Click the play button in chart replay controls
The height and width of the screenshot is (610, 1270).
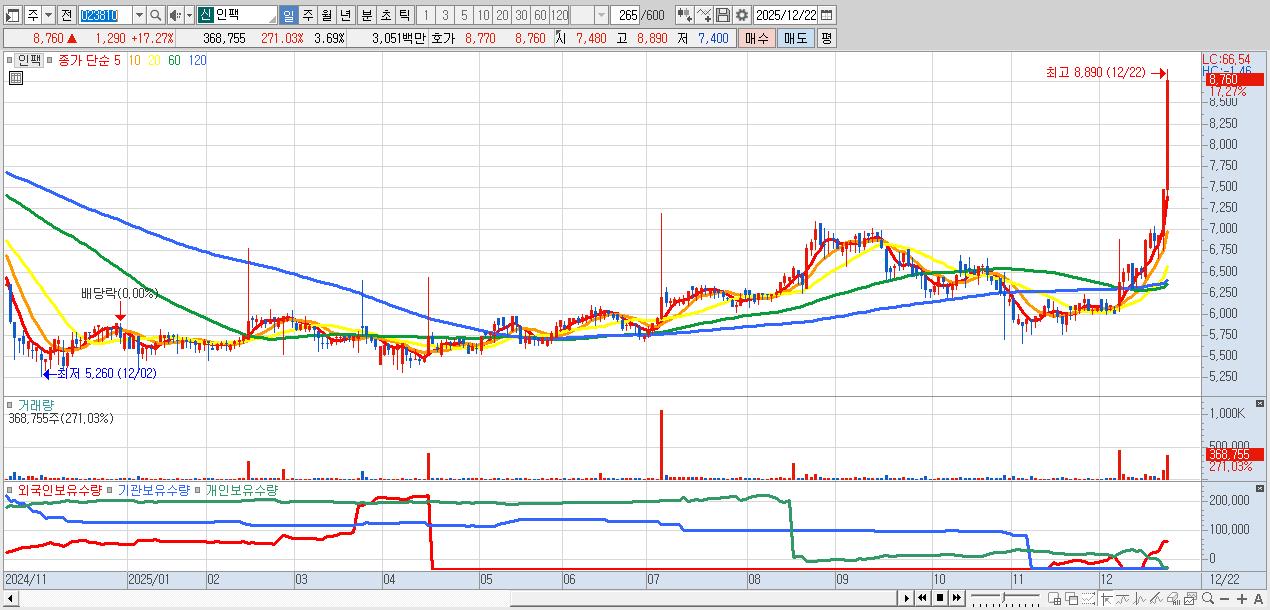coord(907,598)
